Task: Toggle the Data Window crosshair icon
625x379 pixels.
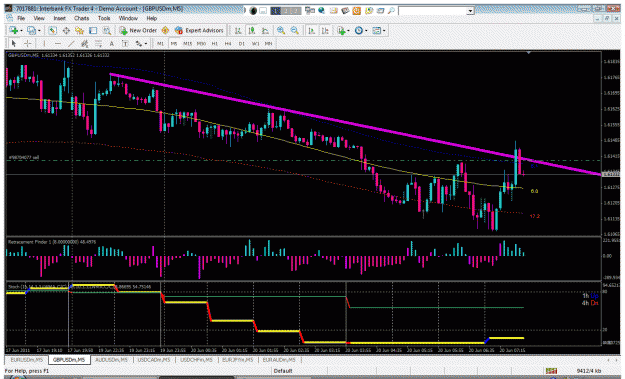Action: [x=66, y=30]
